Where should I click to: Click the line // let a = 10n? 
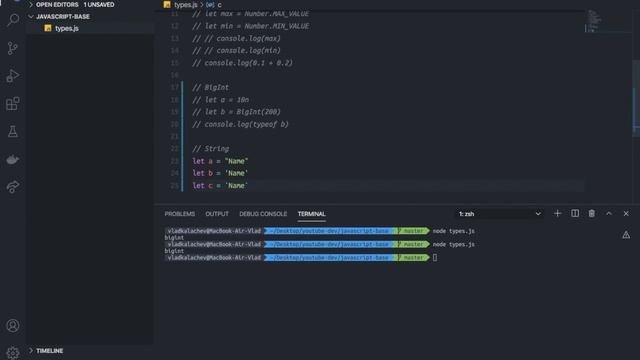(x=220, y=100)
